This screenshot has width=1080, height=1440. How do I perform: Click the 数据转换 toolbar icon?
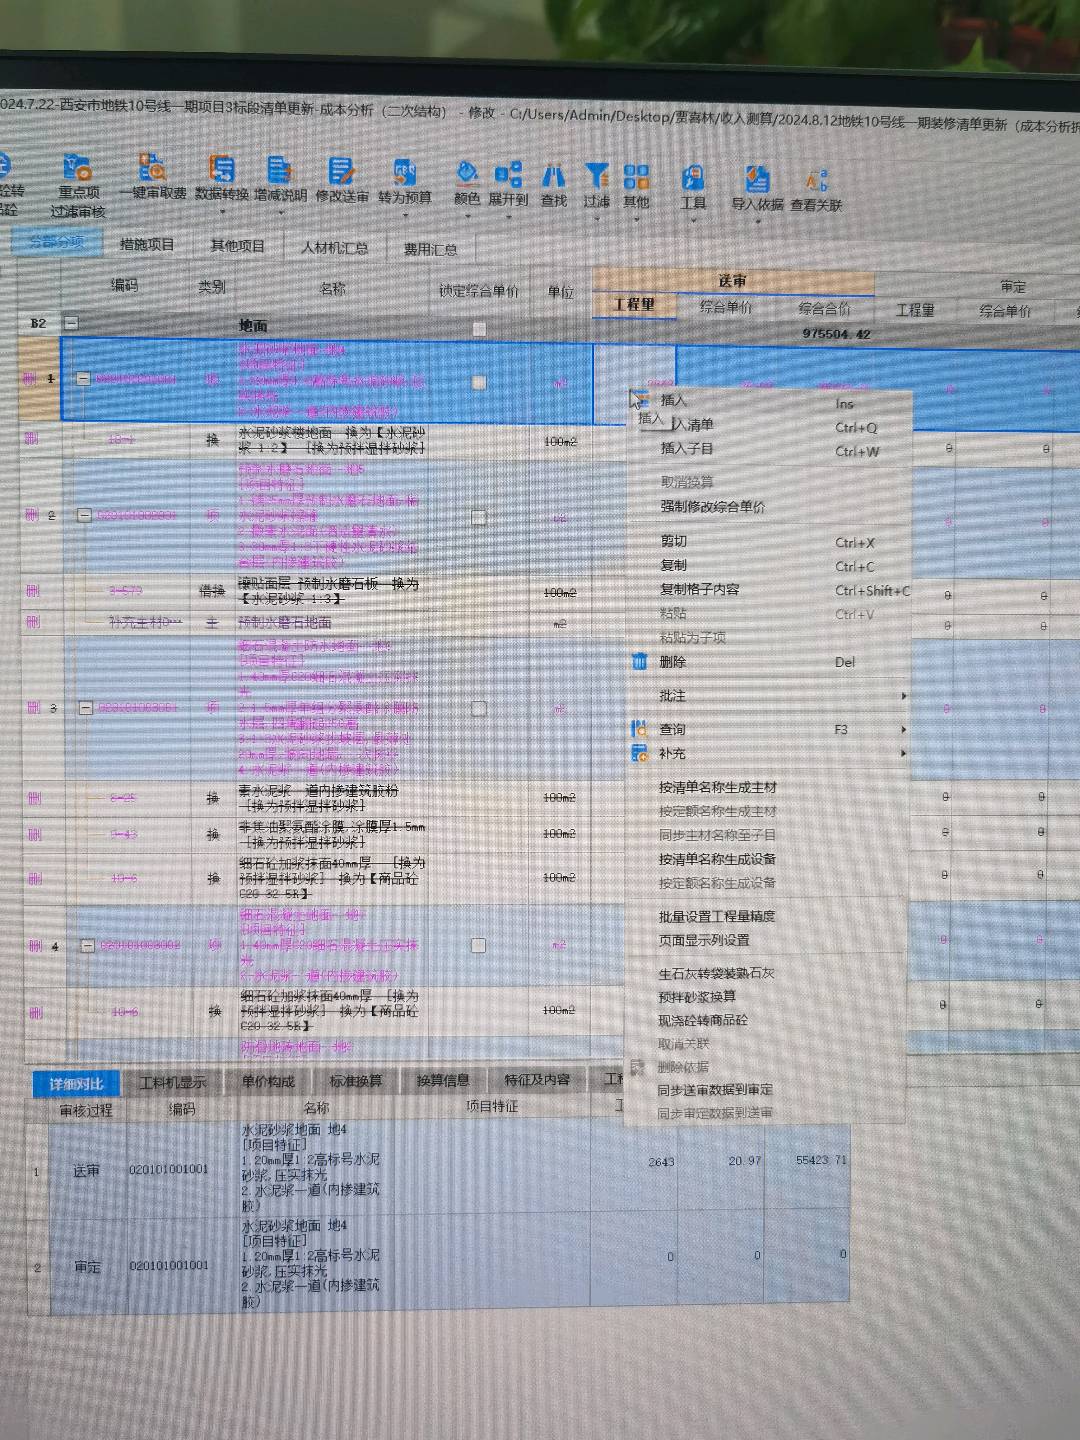click(221, 168)
